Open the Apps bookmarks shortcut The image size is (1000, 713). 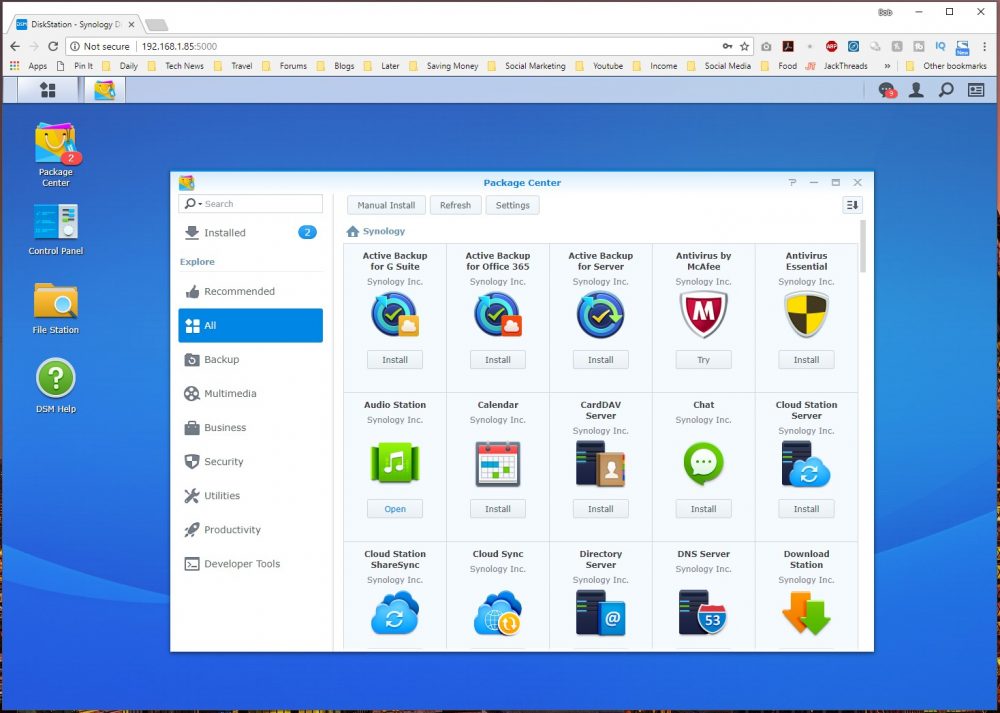[29, 66]
